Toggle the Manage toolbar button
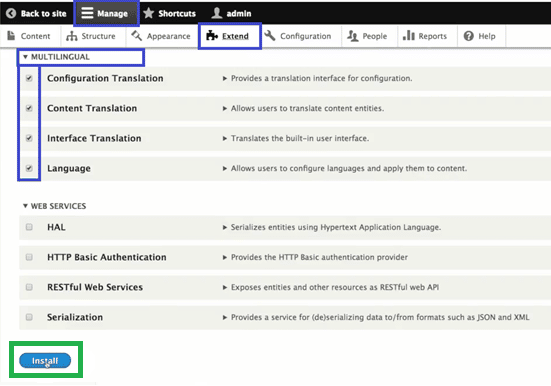 [x=106, y=13]
